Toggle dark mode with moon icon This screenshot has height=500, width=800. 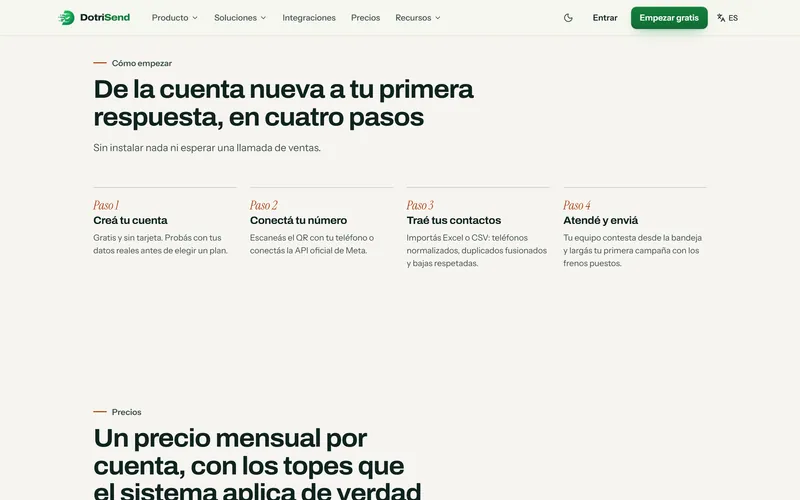(x=568, y=18)
